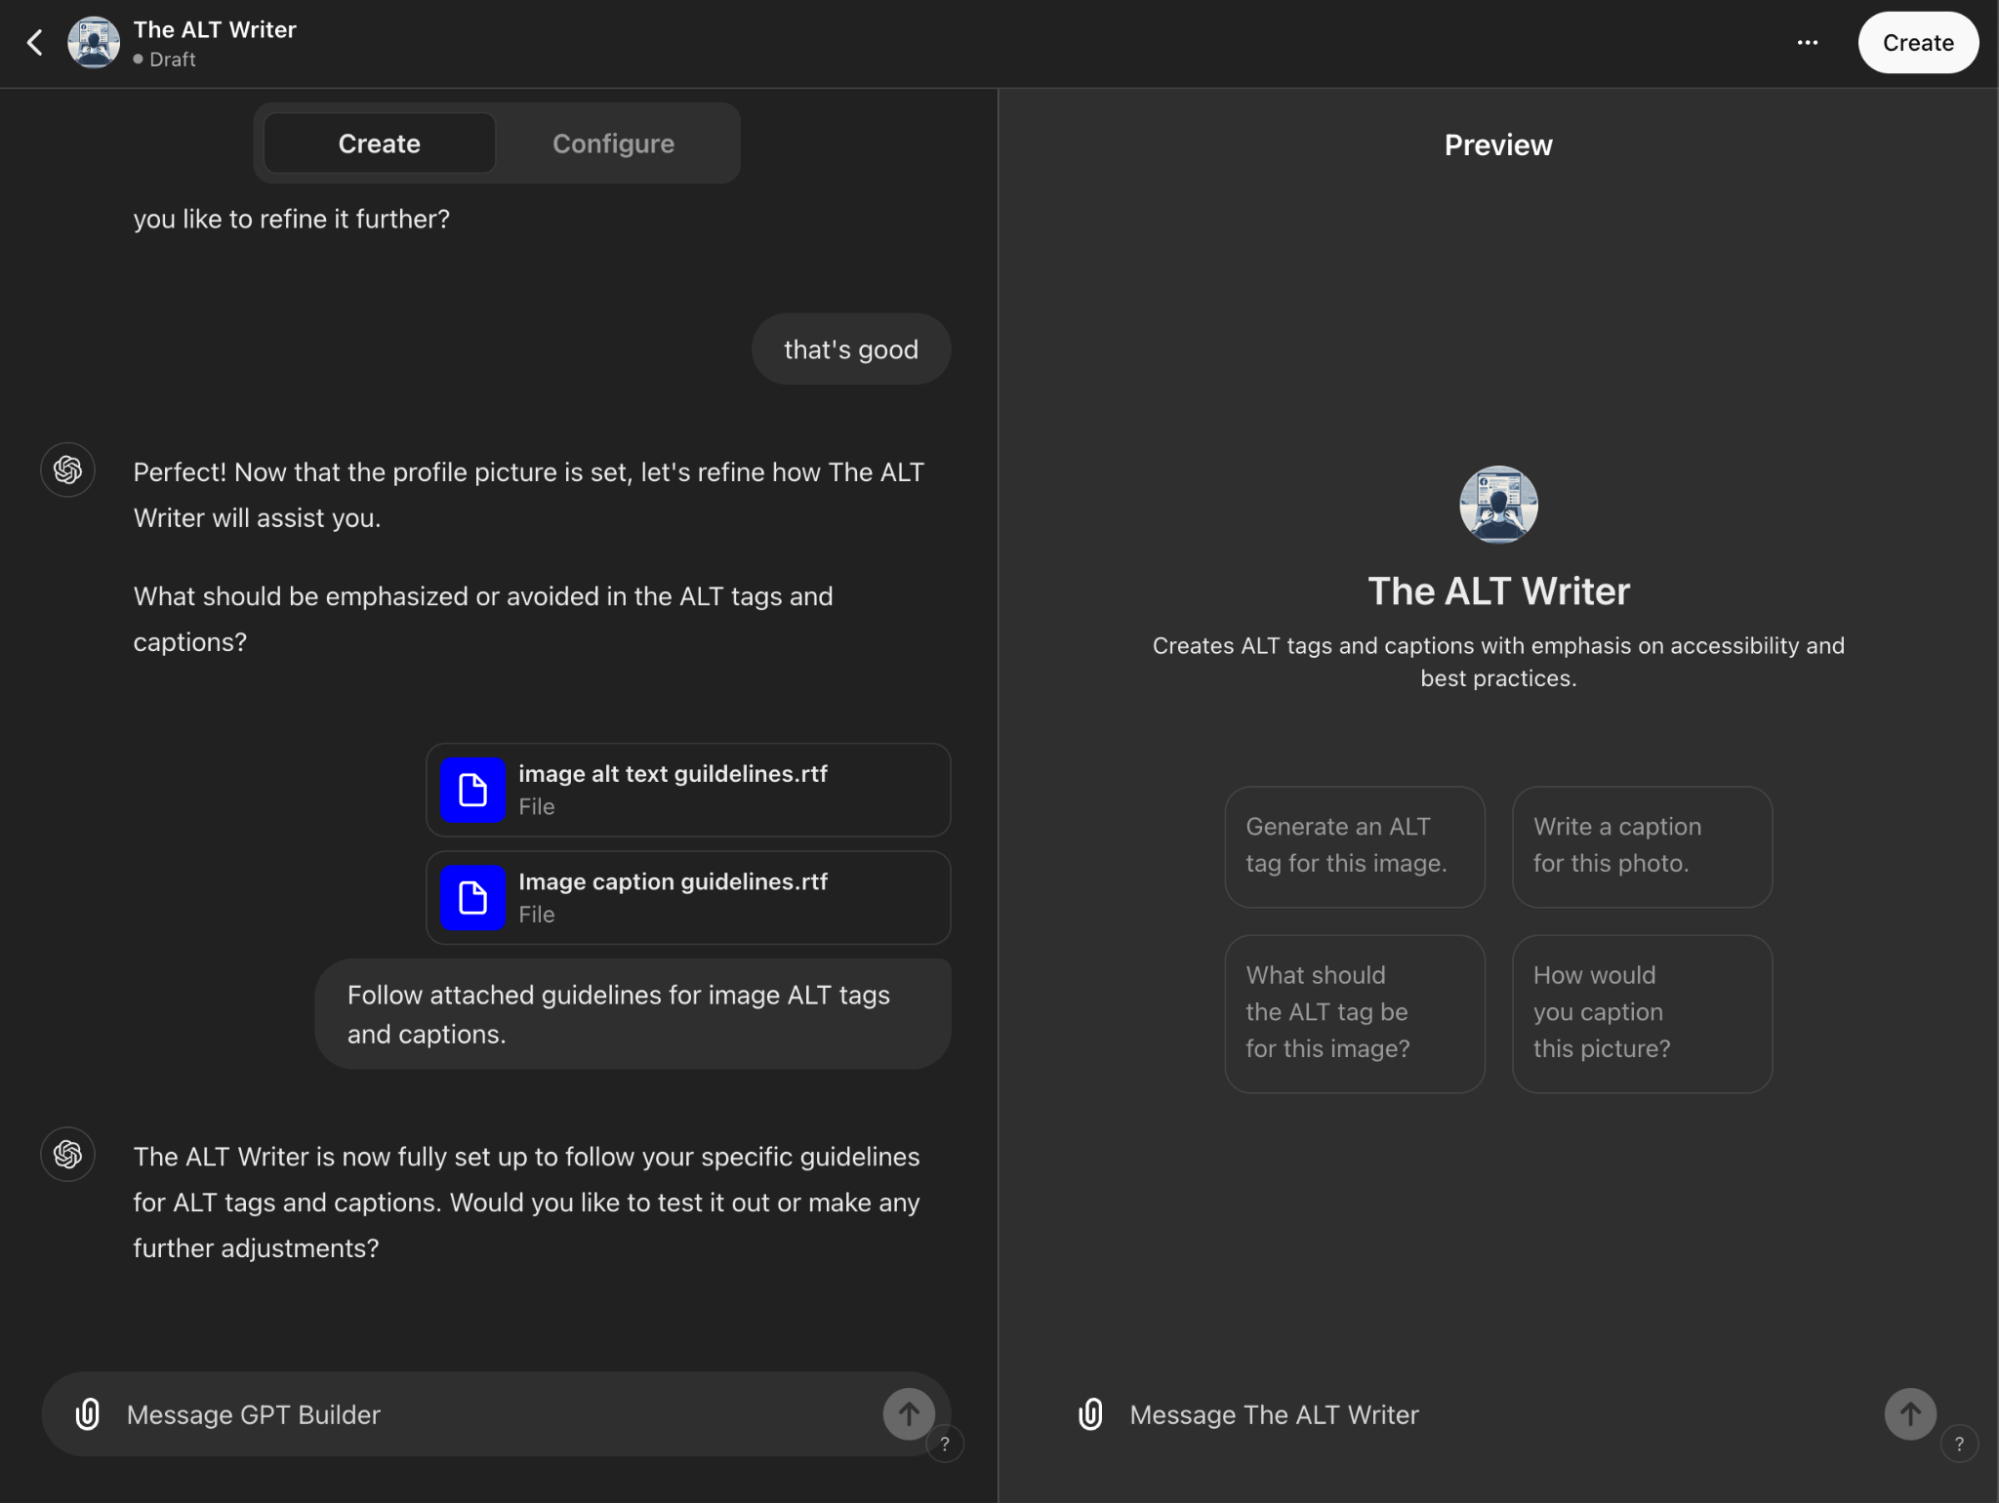Click 'What should be emphasized or avoided' question
The width and height of the screenshot is (1999, 1504).
tap(484, 619)
